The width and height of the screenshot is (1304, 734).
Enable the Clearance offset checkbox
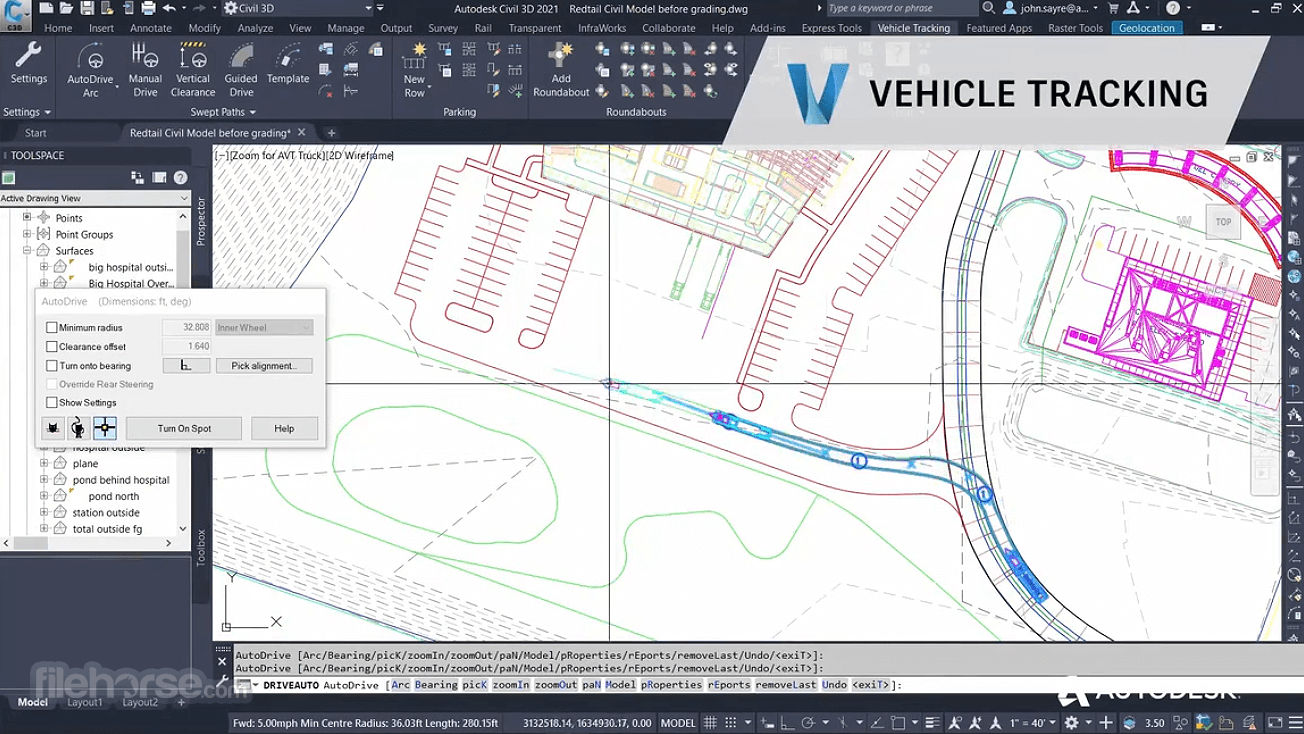tap(52, 346)
